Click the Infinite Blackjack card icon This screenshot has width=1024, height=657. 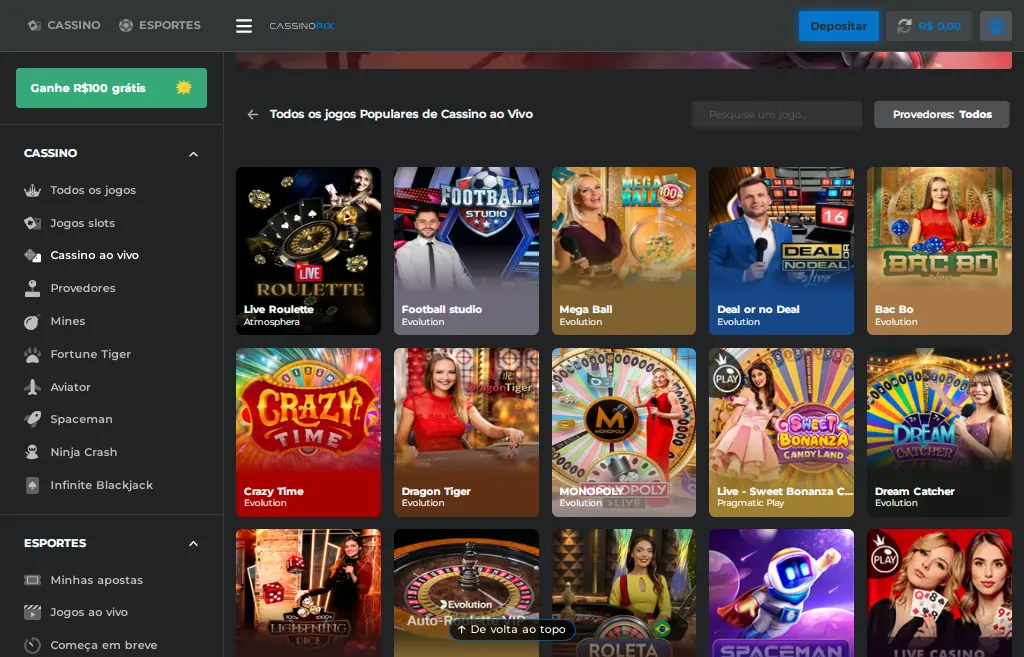click(x=32, y=485)
